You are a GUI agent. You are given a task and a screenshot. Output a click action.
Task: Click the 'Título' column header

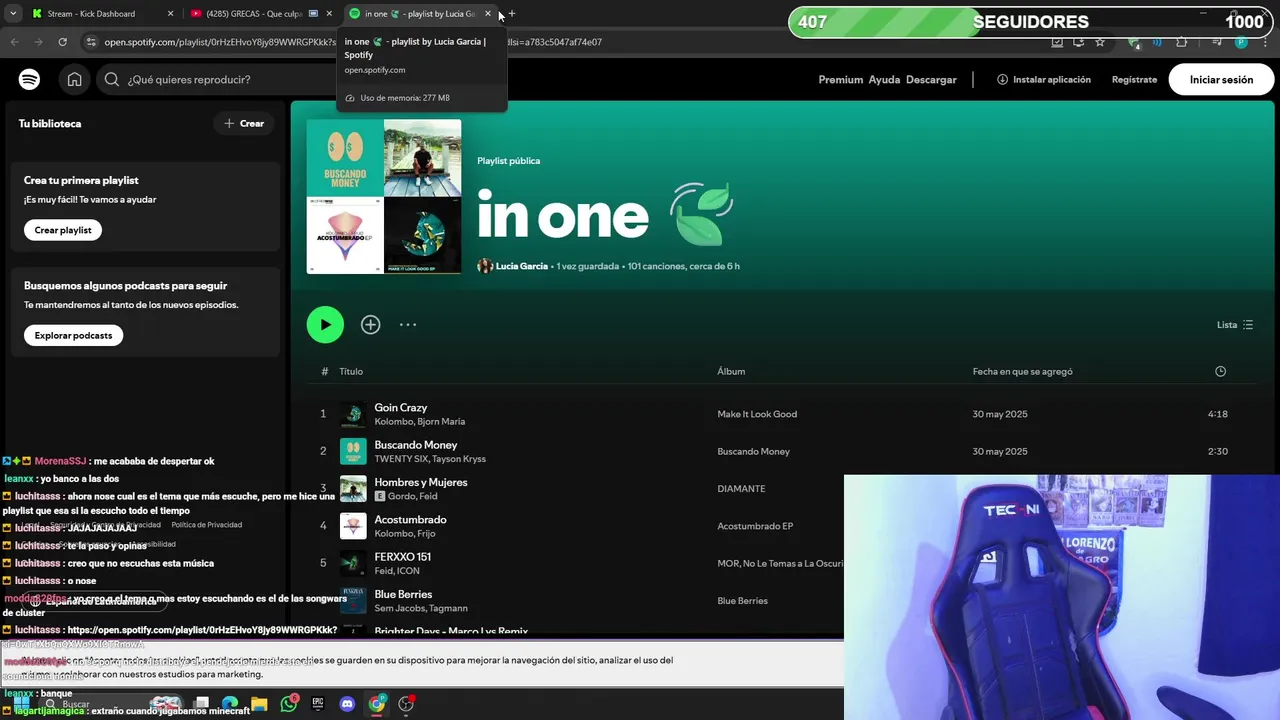[351, 371]
